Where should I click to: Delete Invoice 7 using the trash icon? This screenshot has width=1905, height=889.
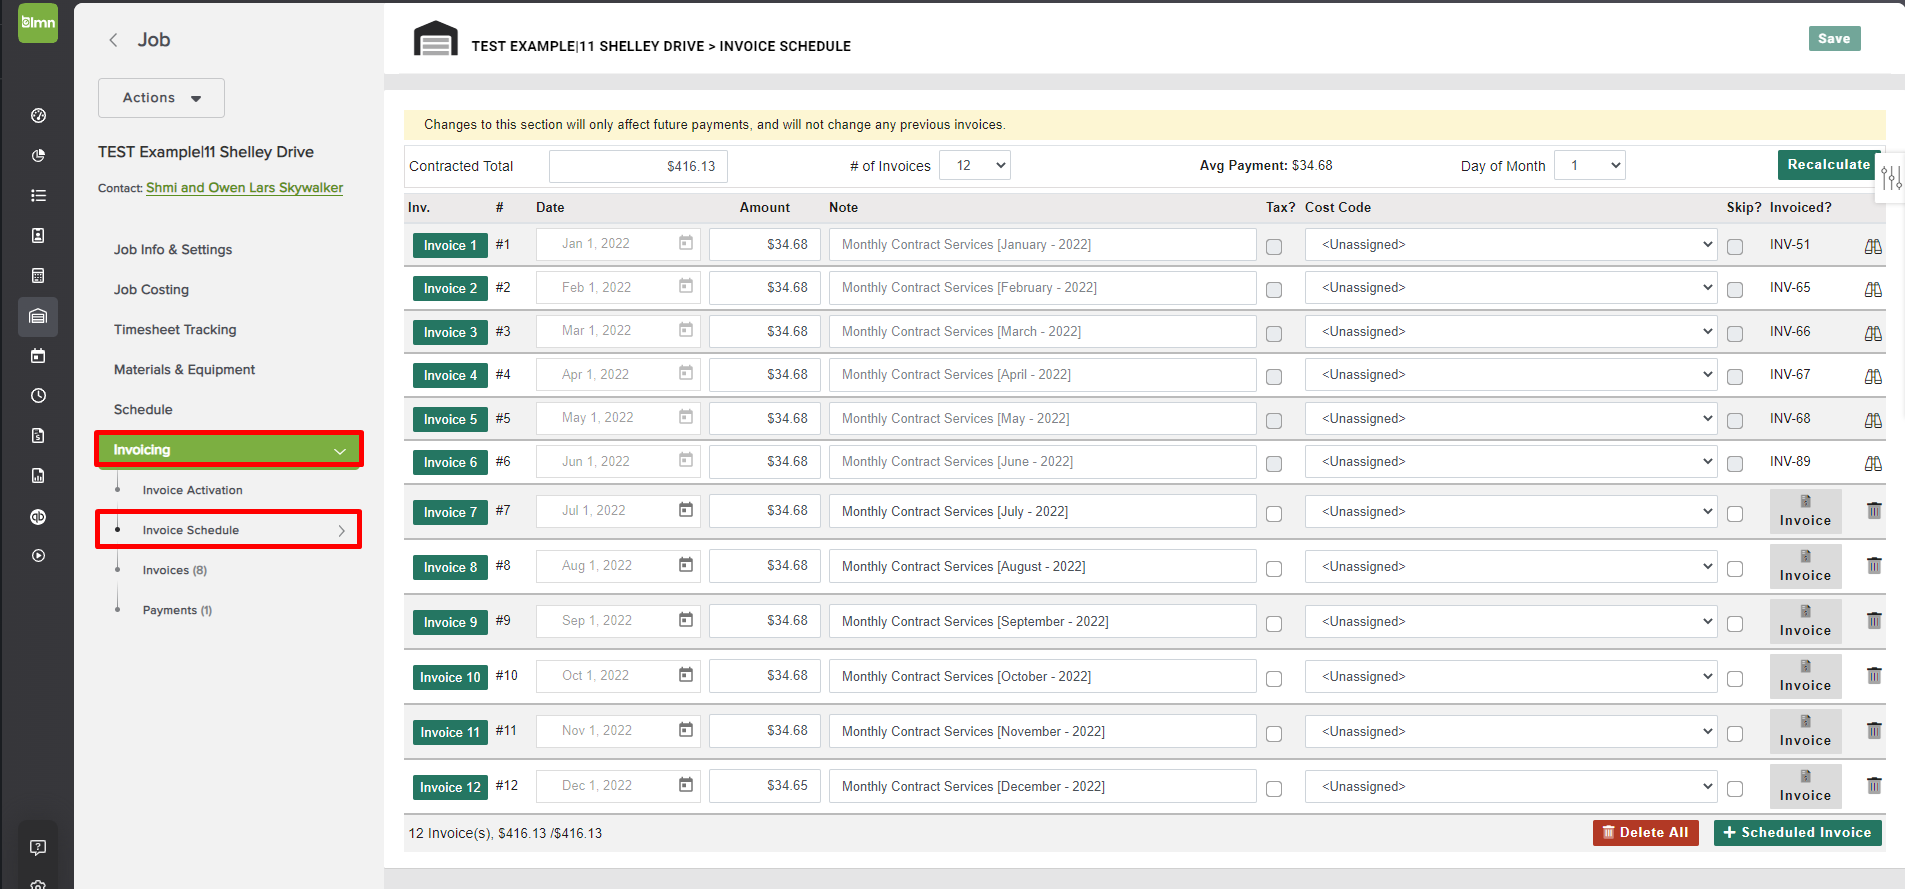point(1874,511)
